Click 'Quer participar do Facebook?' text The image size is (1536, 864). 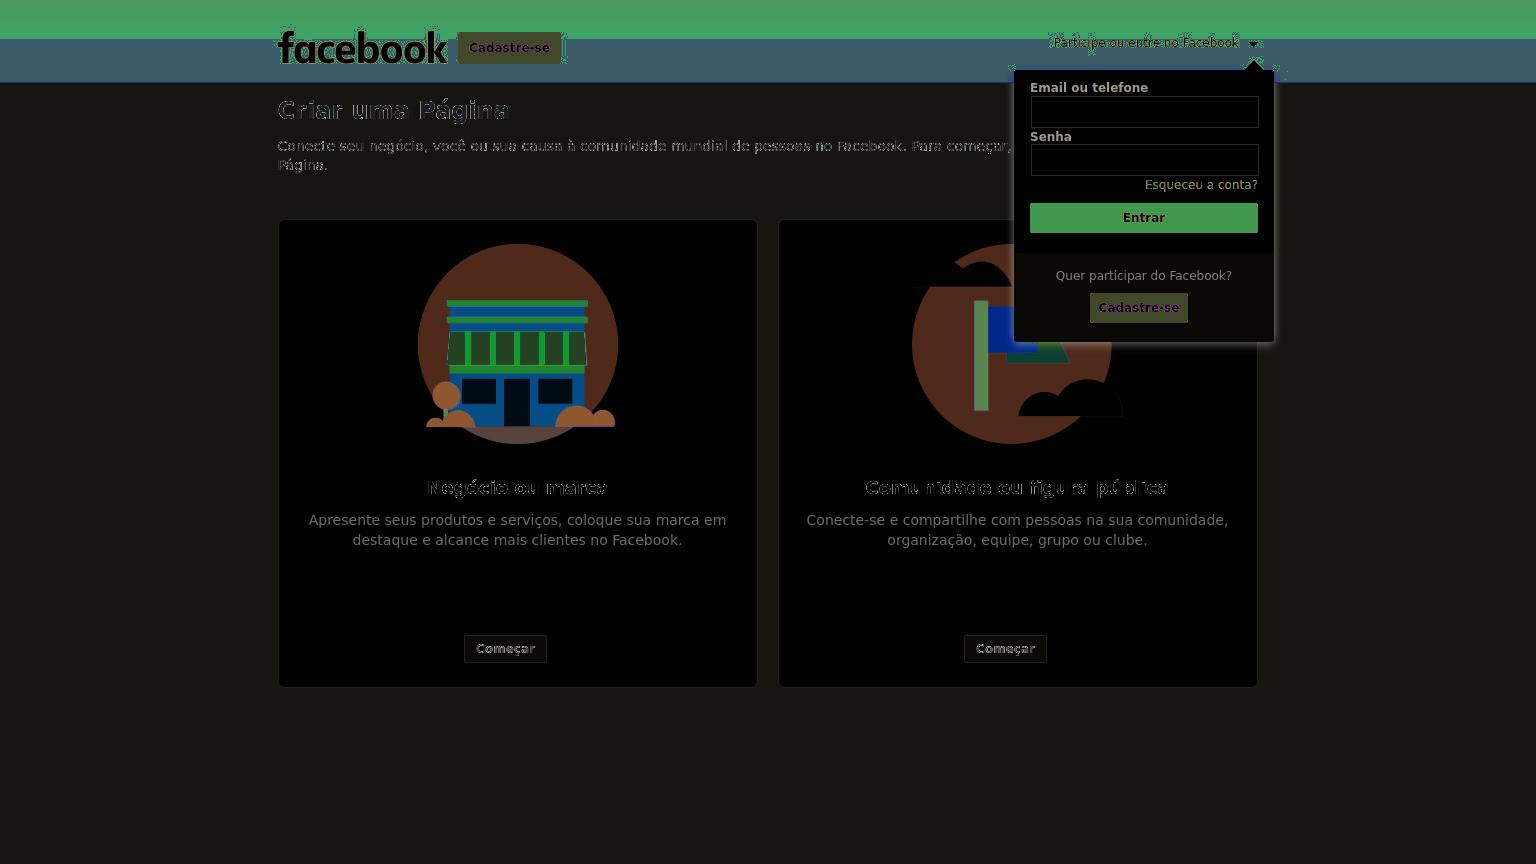1144,276
